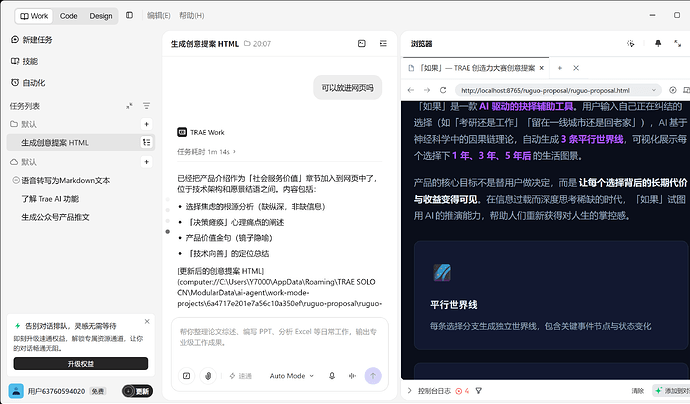The height and width of the screenshot is (404, 690).
Task: Select 了解 Trae AI 功能 task
Action: tap(50, 199)
